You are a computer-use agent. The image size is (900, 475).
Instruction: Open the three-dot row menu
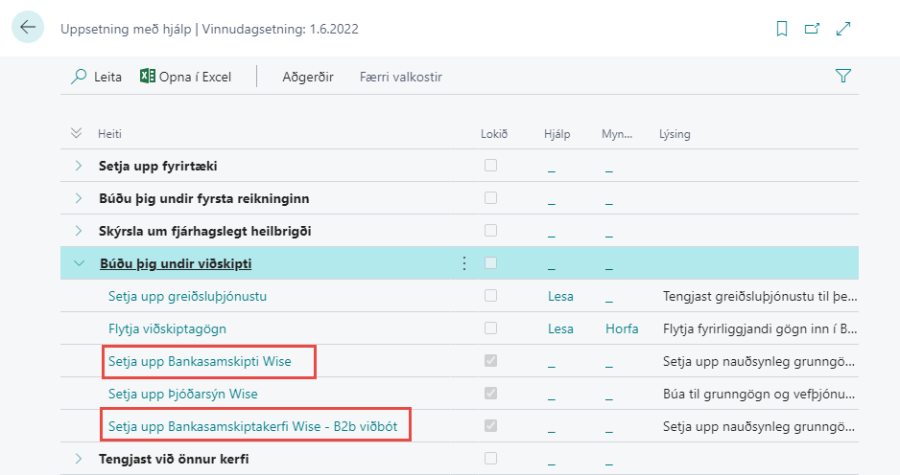tap(463, 263)
